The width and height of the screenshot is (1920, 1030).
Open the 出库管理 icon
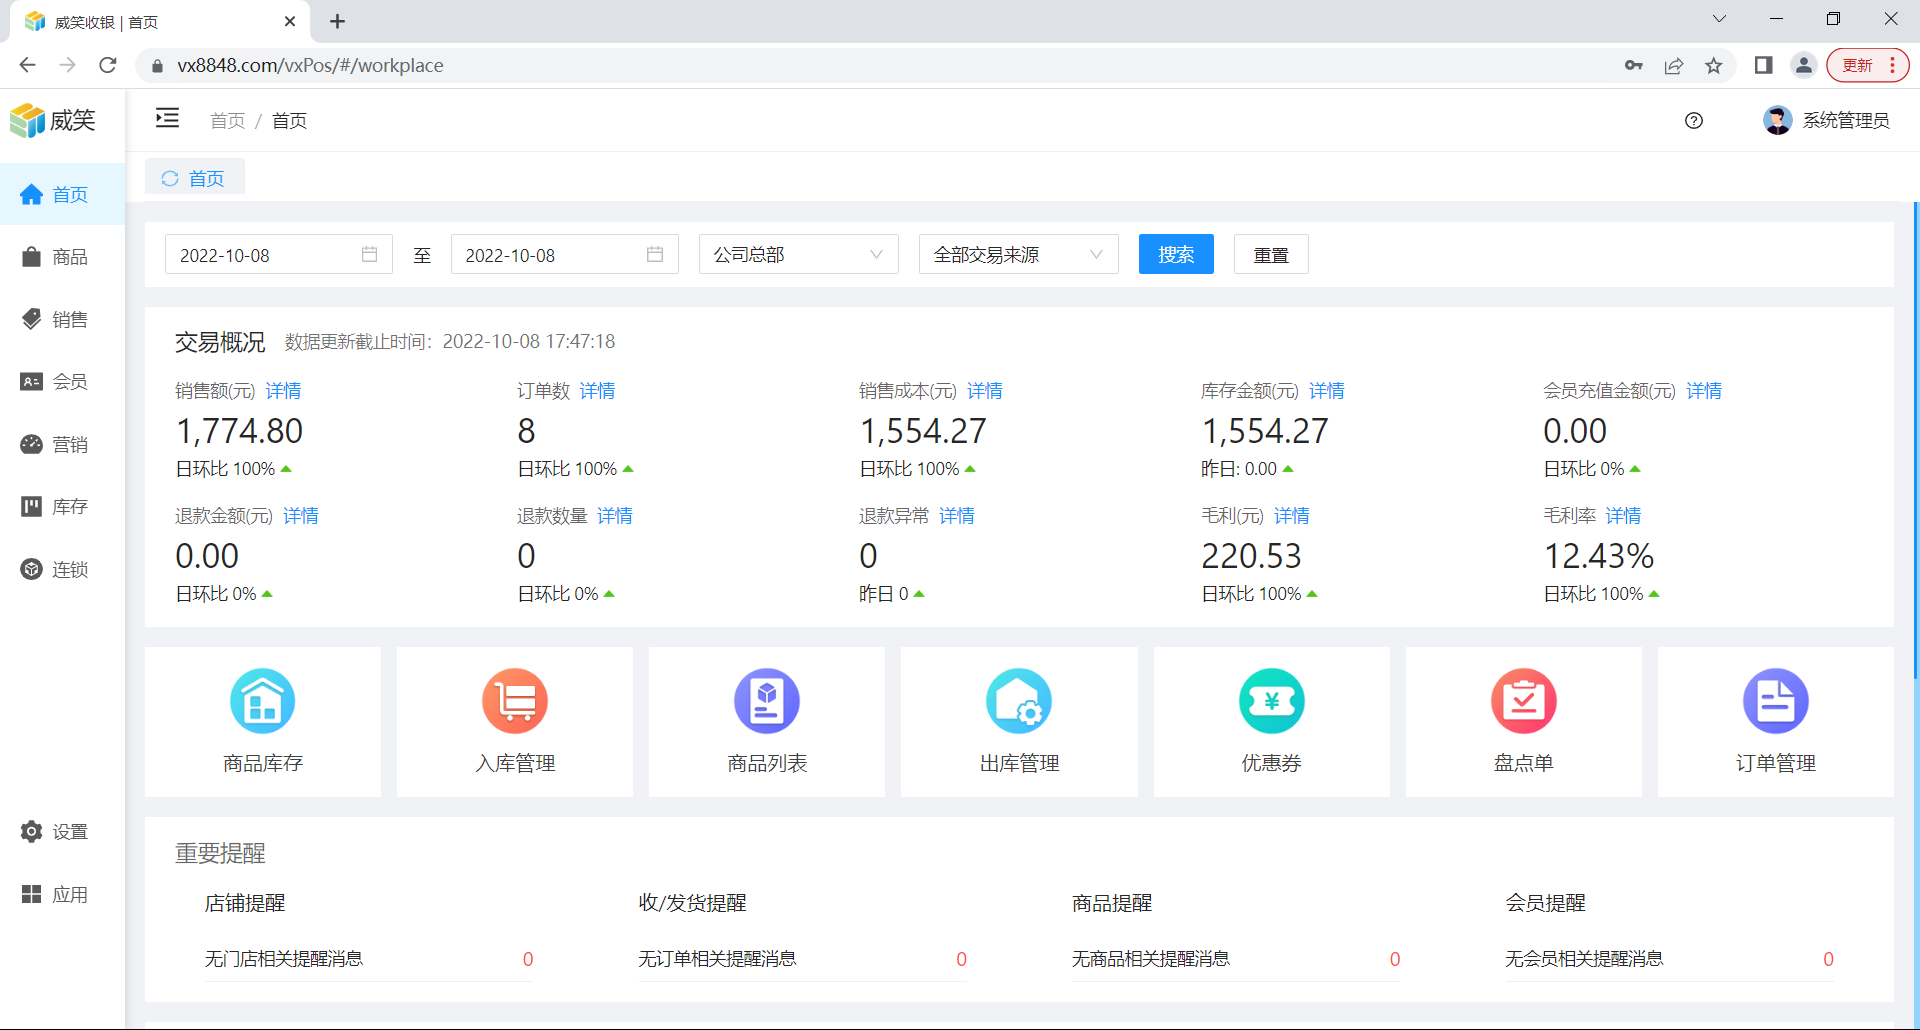[x=1019, y=701]
